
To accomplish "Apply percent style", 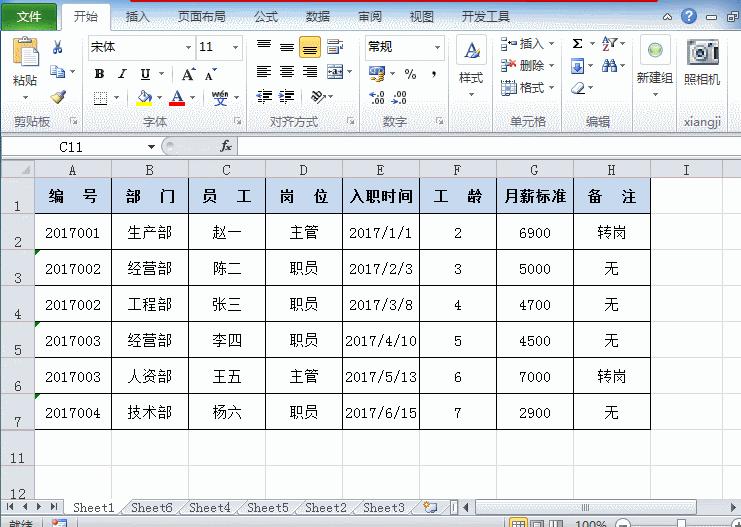I will click(x=410, y=74).
